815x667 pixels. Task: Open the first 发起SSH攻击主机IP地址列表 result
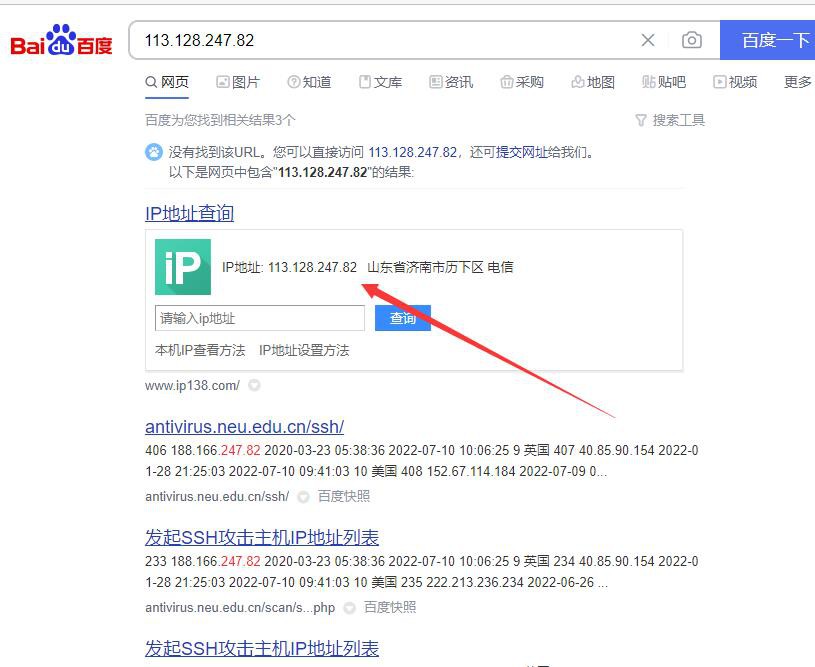pos(262,538)
